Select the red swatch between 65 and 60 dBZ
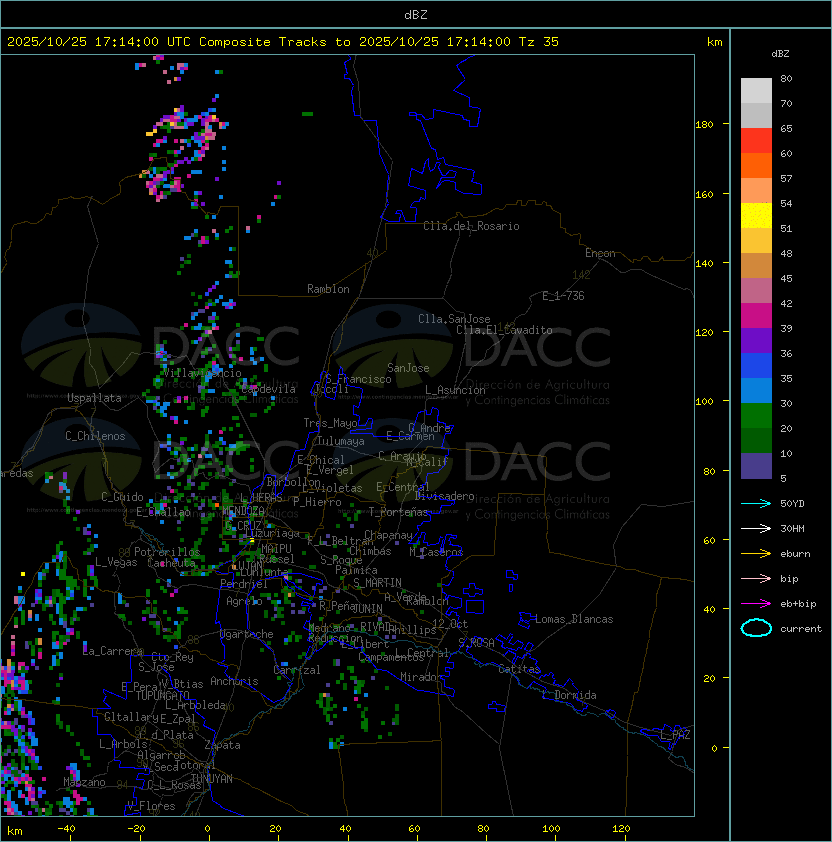 (756, 141)
